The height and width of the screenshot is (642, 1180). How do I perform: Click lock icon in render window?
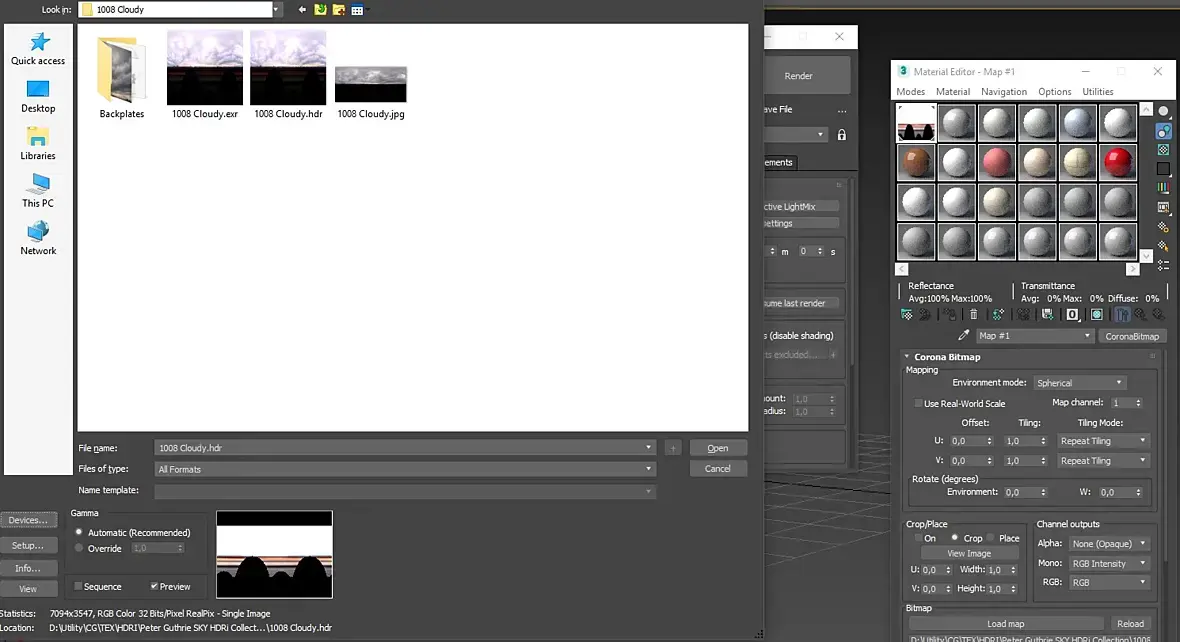coord(842,135)
